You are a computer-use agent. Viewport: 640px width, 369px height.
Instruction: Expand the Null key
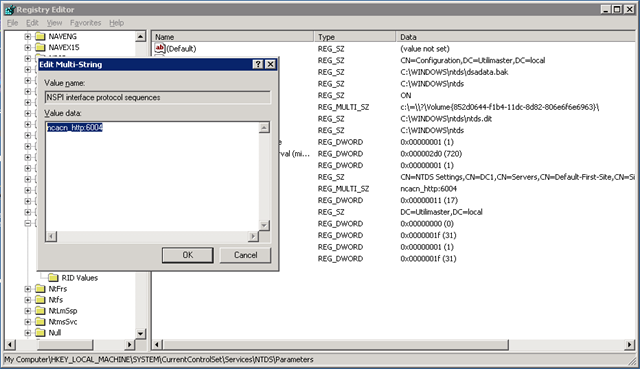pos(27,333)
